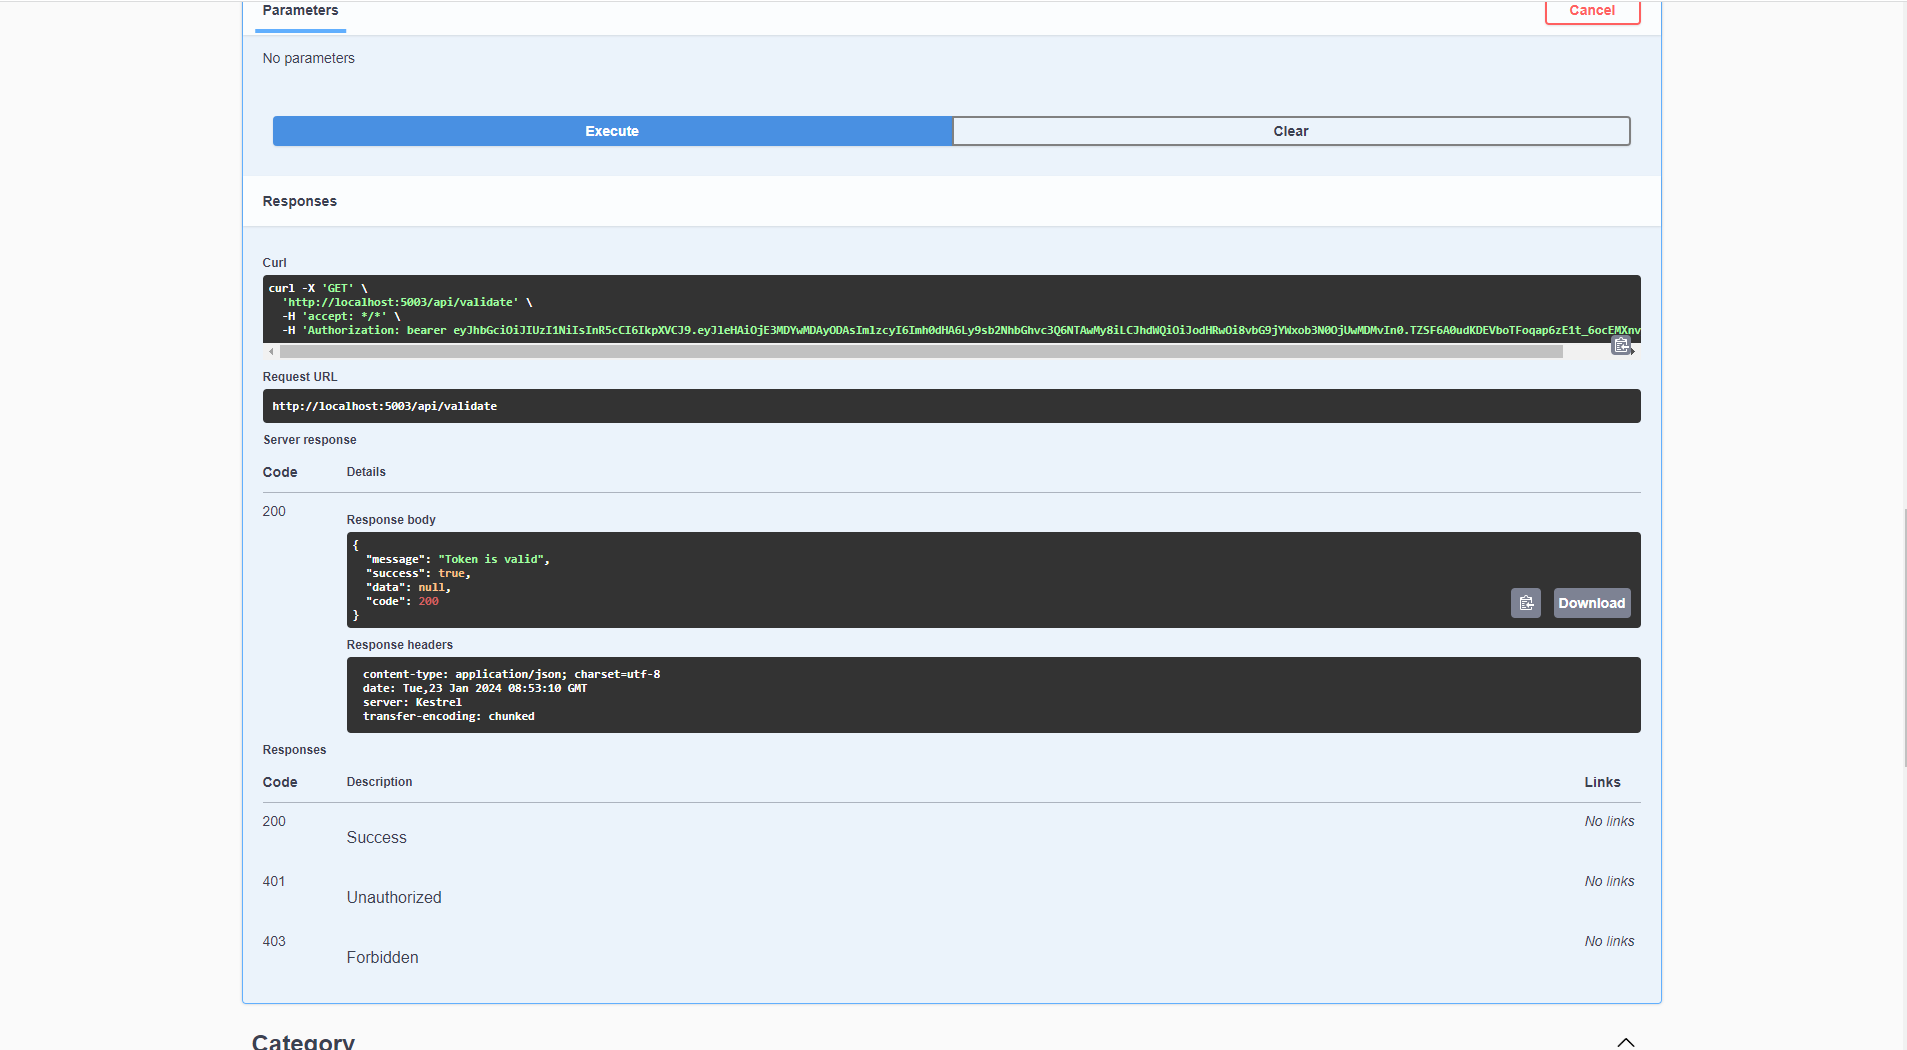
Task: Click the "No parameters" text
Action: pos(308,58)
